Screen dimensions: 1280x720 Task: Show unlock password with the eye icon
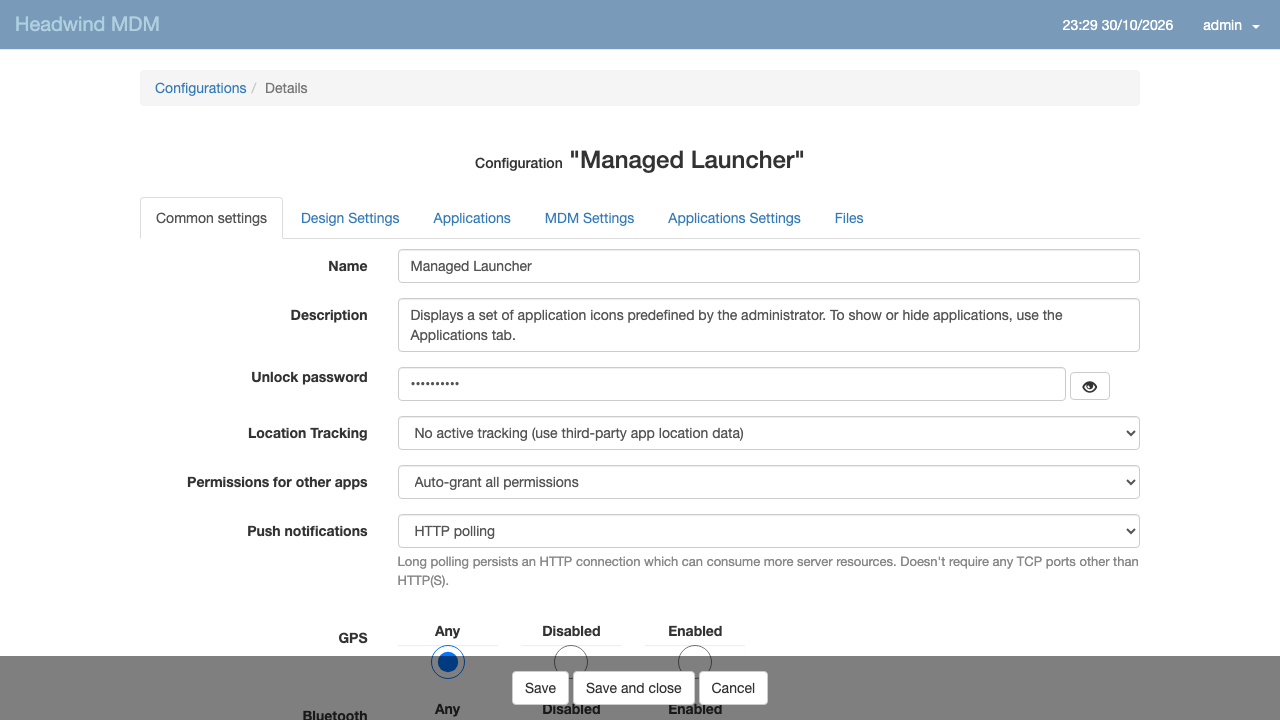(1090, 386)
